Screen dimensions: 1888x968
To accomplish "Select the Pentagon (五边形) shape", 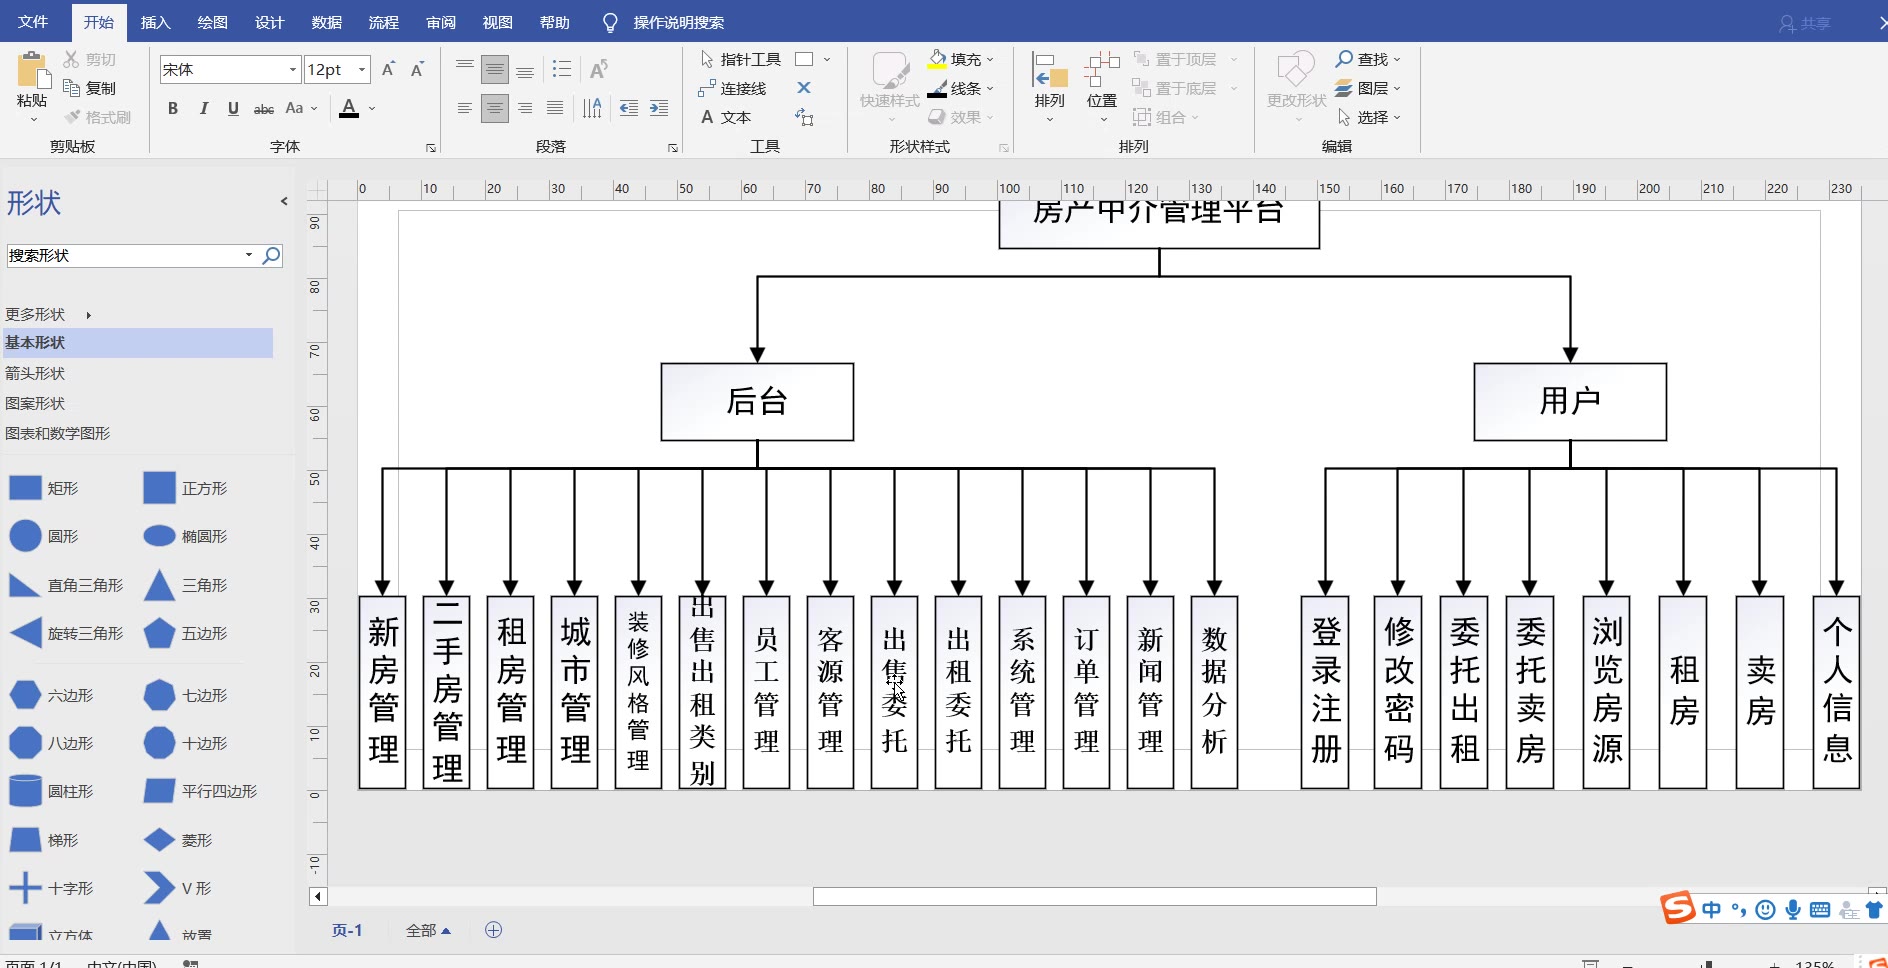I will coord(186,633).
